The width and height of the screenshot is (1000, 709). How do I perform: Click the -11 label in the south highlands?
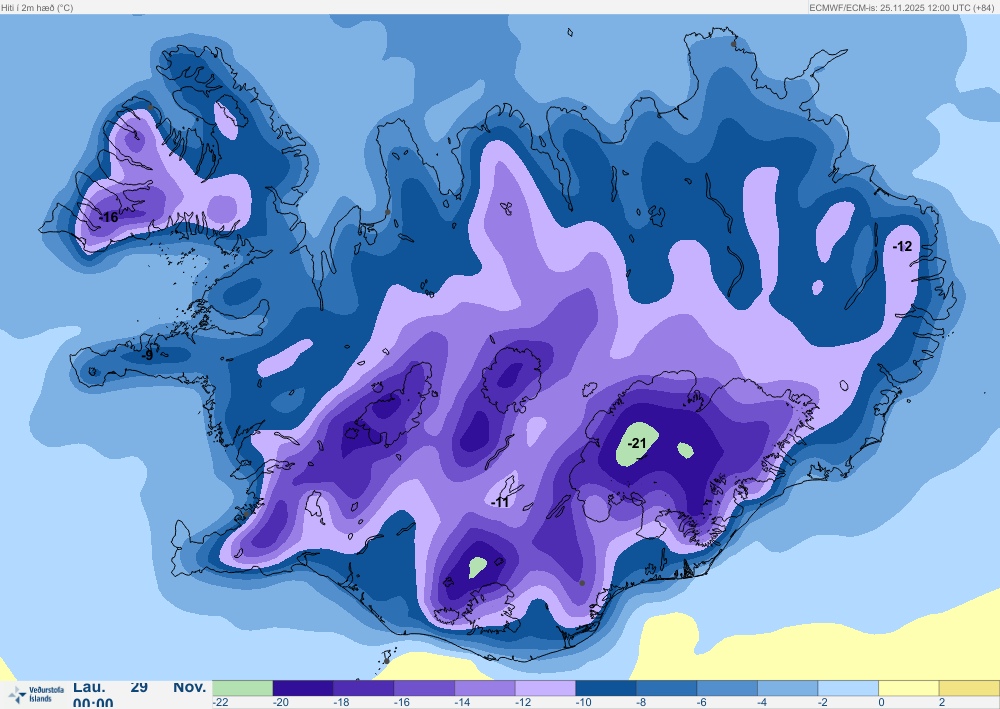pyautogui.click(x=500, y=502)
